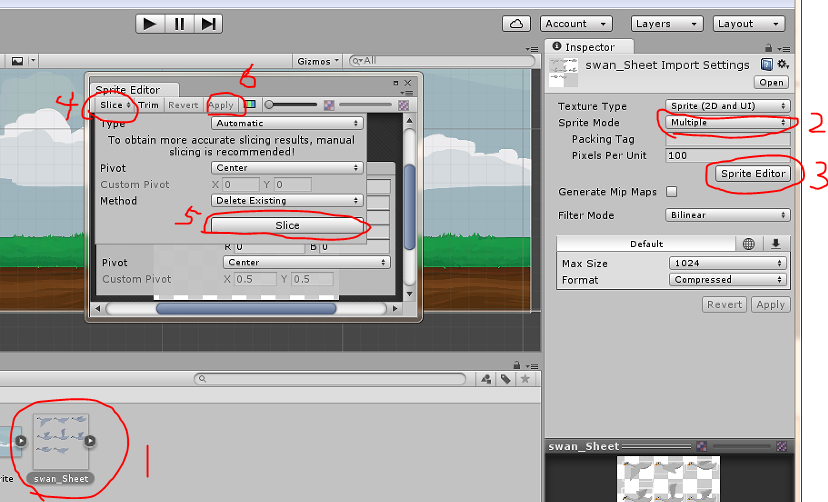Expand swan_Sheet sub-sprites arrow

90,441
